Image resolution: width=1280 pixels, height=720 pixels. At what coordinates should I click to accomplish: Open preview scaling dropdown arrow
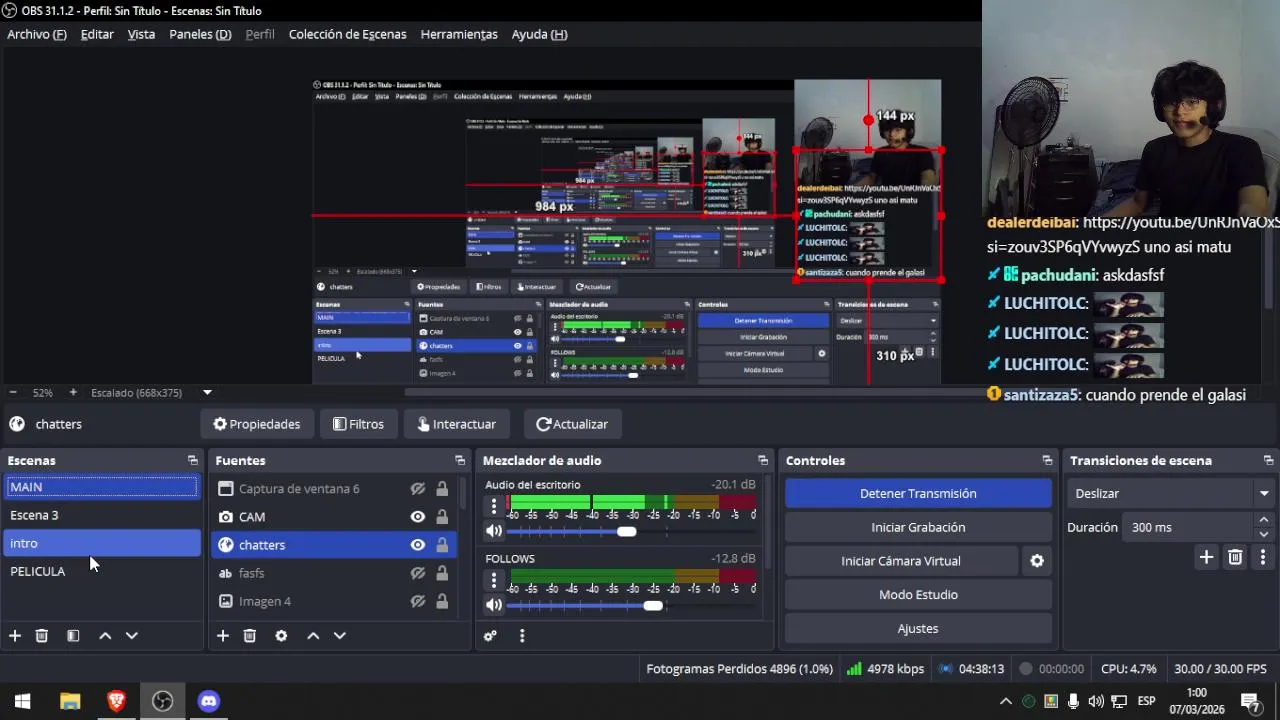207,393
